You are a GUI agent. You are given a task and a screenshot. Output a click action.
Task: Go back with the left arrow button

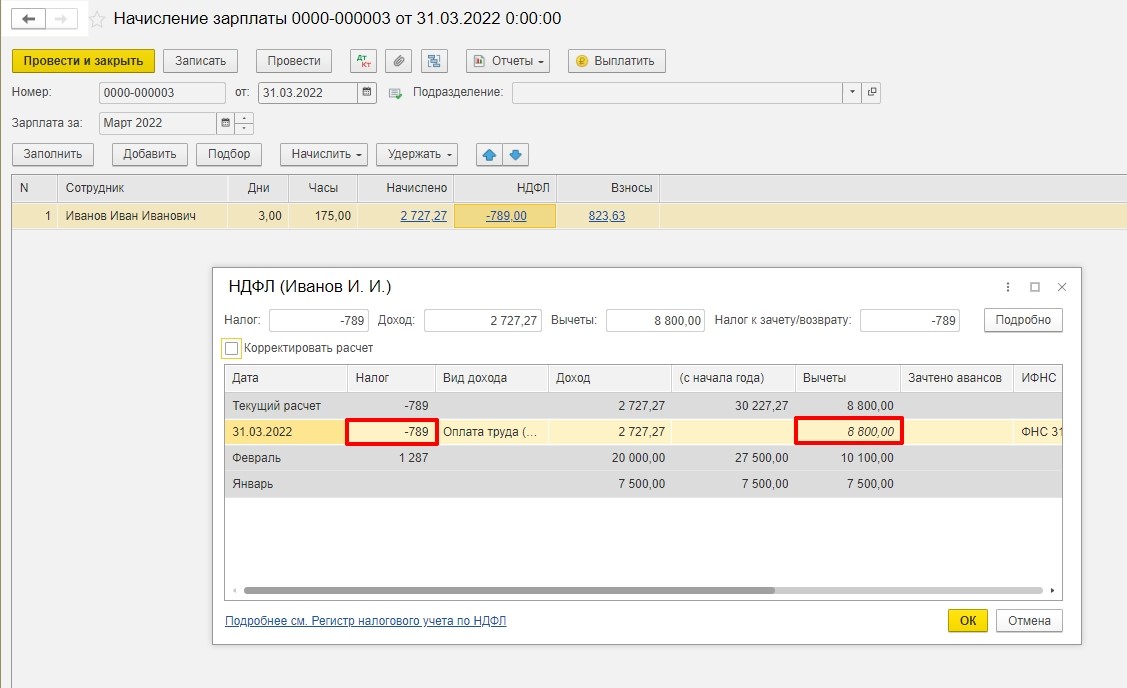click(x=29, y=19)
